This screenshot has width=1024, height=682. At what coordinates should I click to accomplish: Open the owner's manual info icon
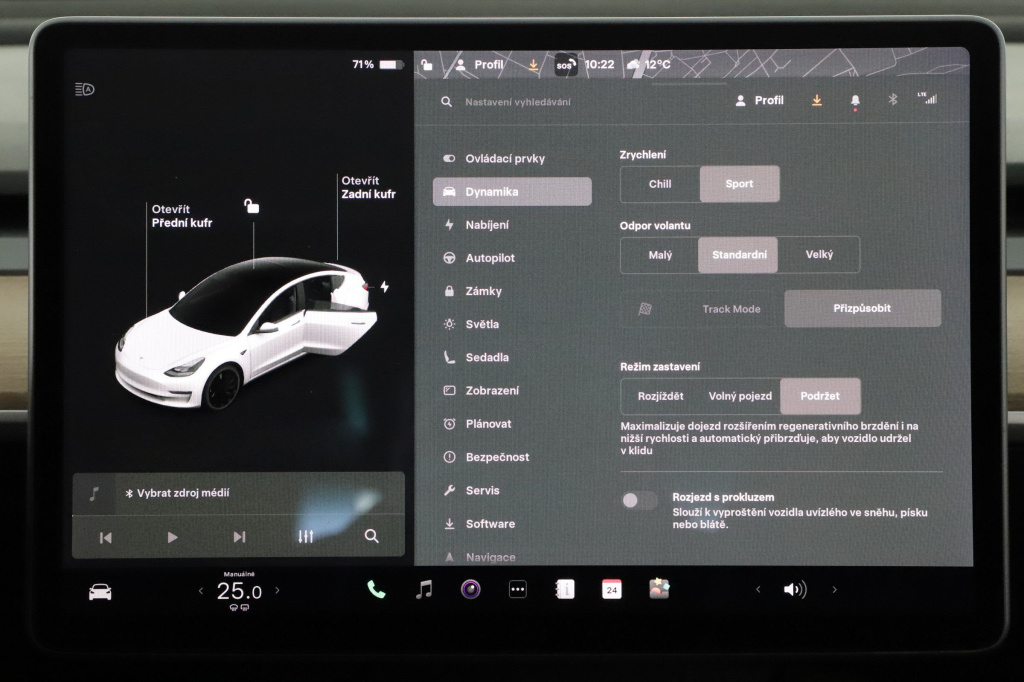coord(565,589)
